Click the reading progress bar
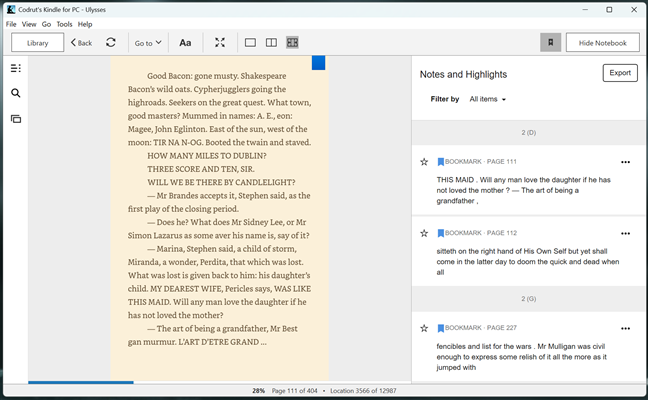The image size is (648, 400). (x=220, y=382)
